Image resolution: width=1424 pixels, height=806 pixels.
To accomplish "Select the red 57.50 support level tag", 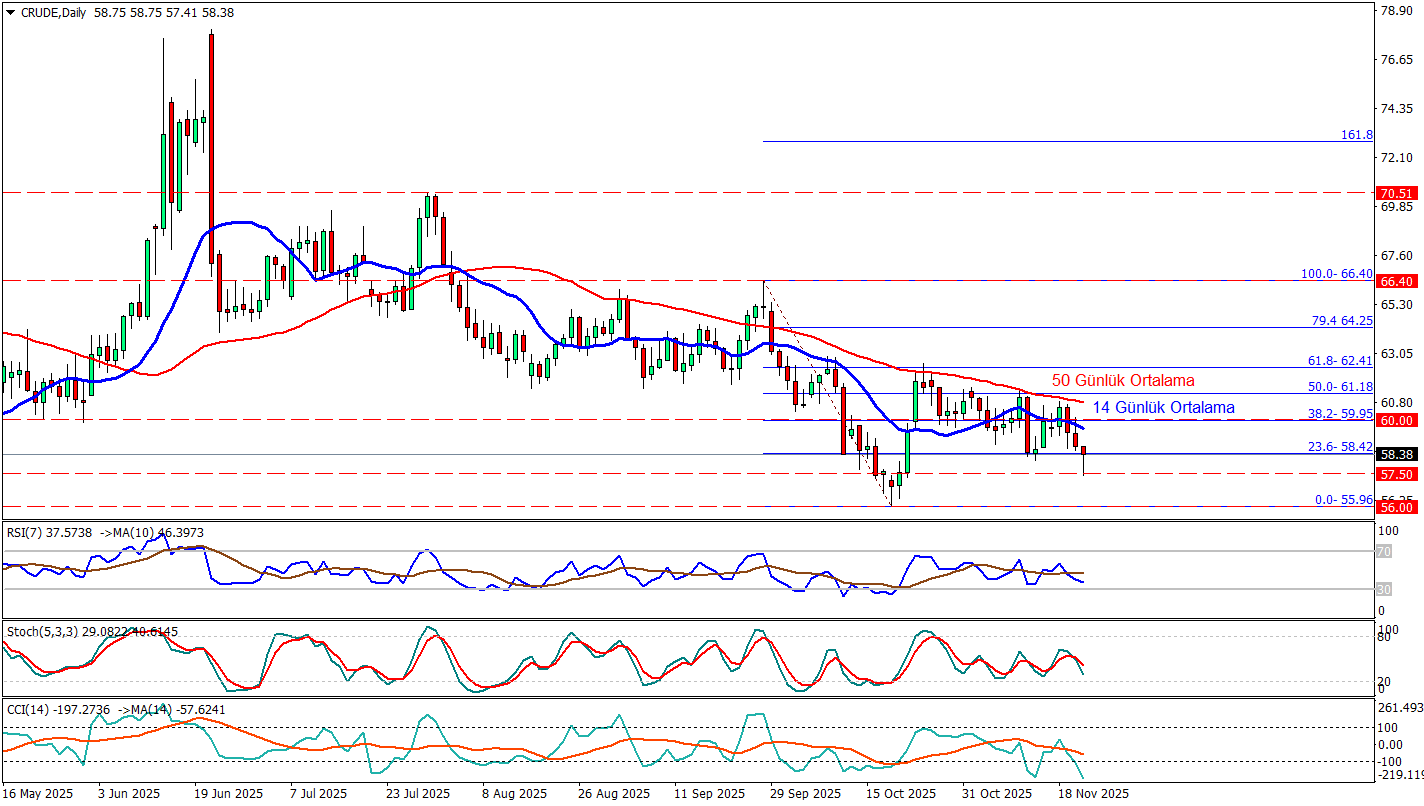I will [1394, 474].
